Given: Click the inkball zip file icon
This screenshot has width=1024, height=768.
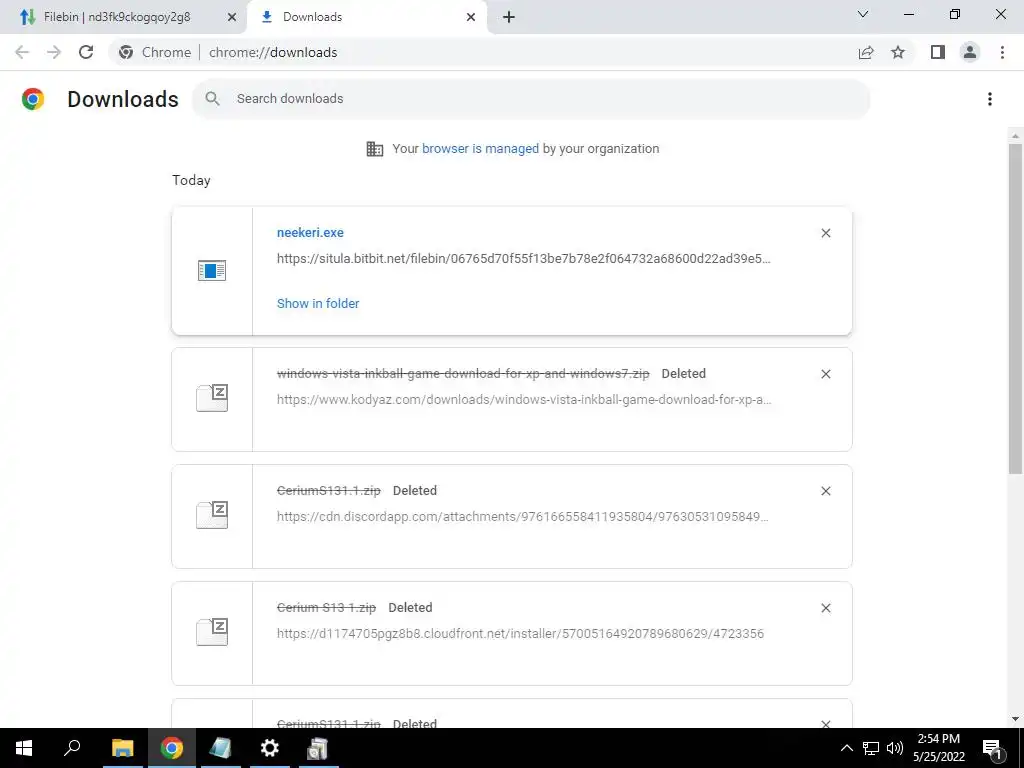Looking at the screenshot, I should click(x=212, y=398).
